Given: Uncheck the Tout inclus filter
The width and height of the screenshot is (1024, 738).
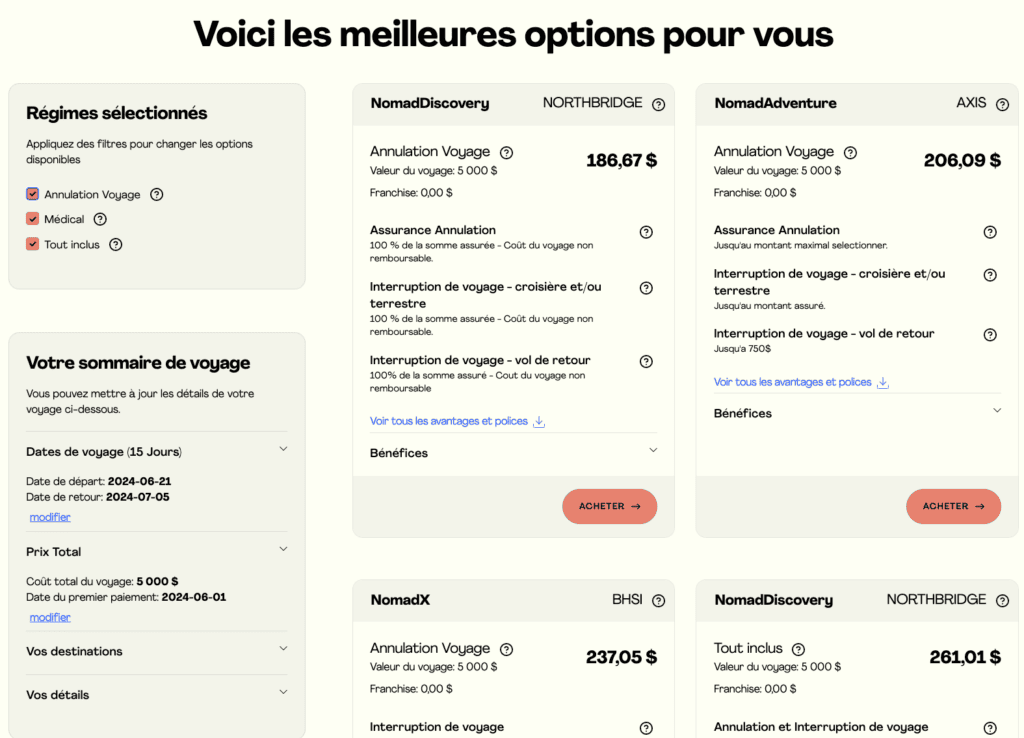Looking at the screenshot, I should click(x=32, y=244).
